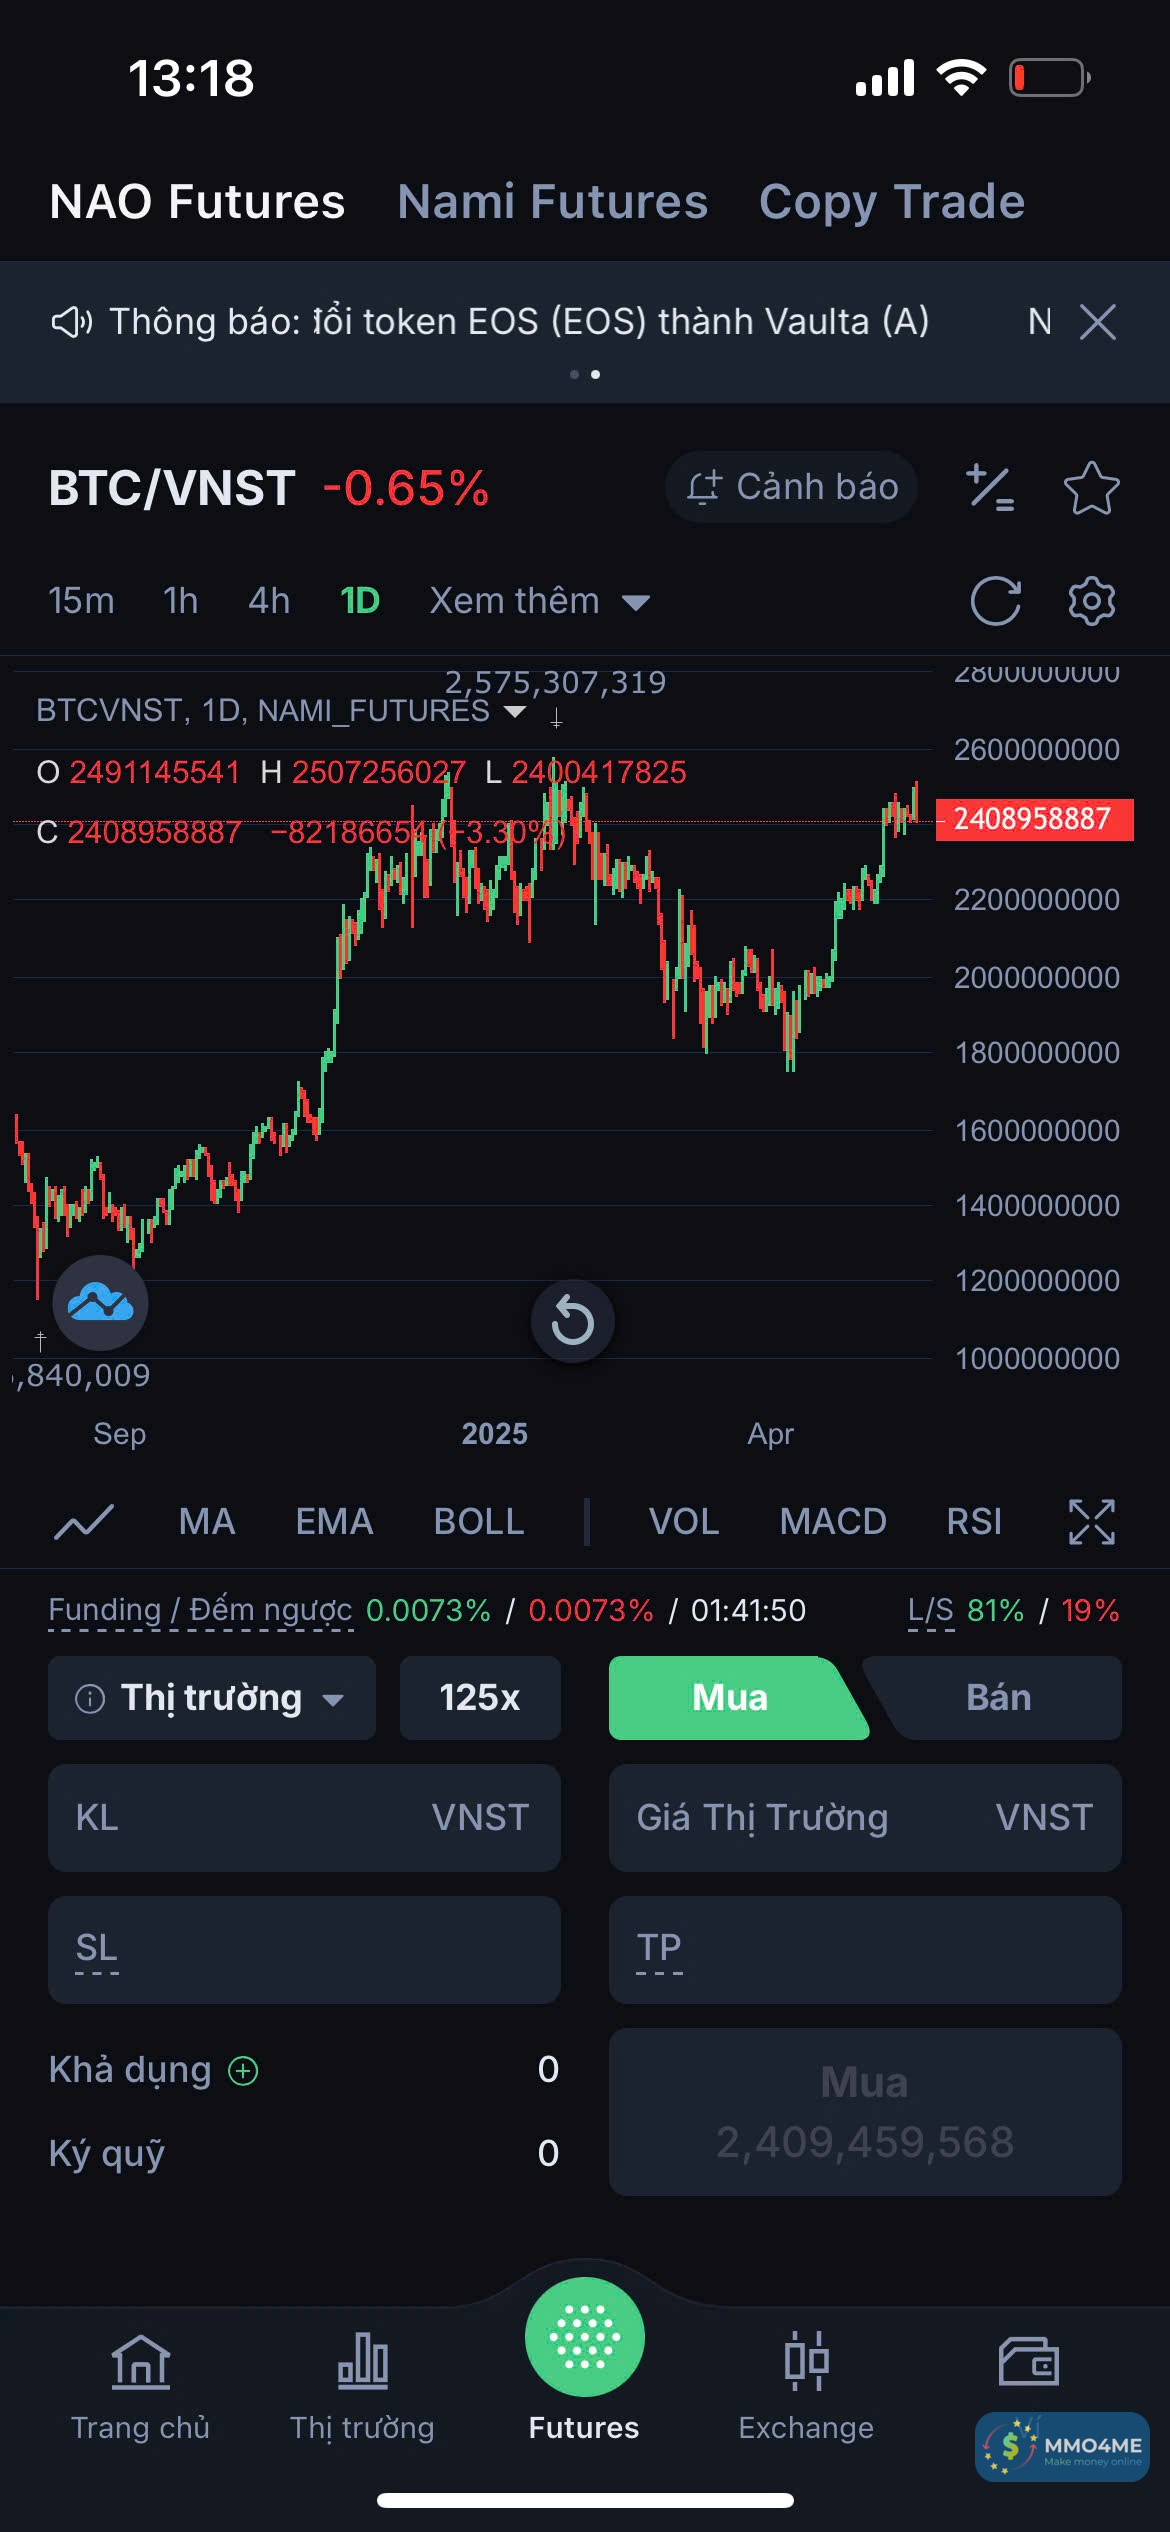Open the profit calculator icon
The height and width of the screenshot is (2532, 1170).
[990, 488]
